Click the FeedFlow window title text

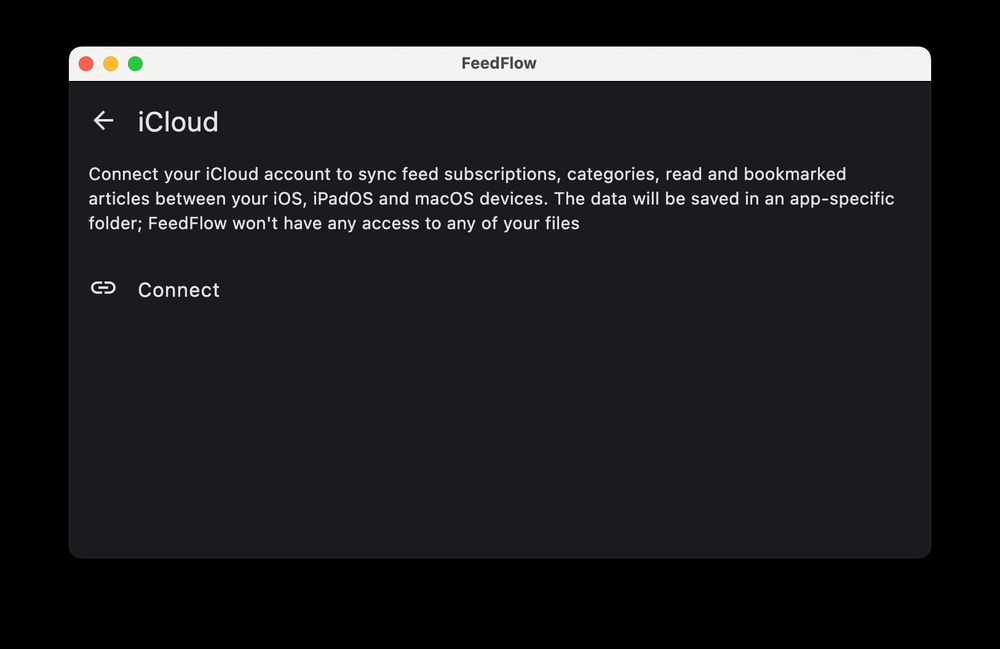tap(499, 63)
